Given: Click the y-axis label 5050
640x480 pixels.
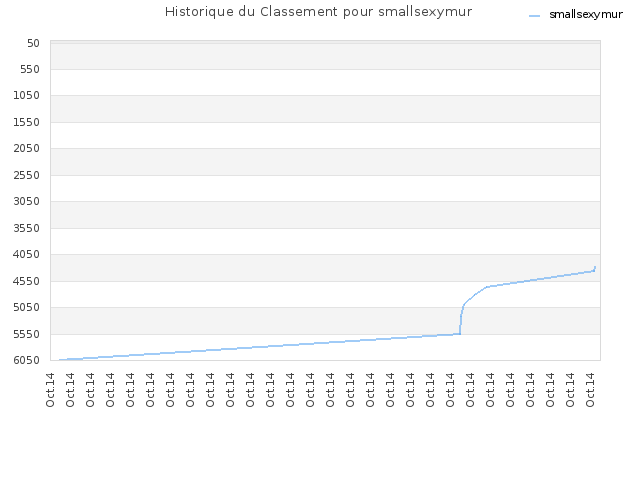Looking at the screenshot, I should (27, 307).
